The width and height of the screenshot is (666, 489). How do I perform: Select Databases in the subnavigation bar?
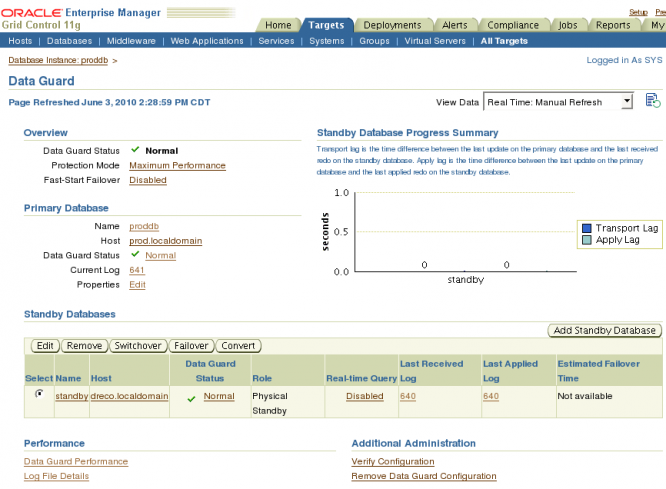69,41
